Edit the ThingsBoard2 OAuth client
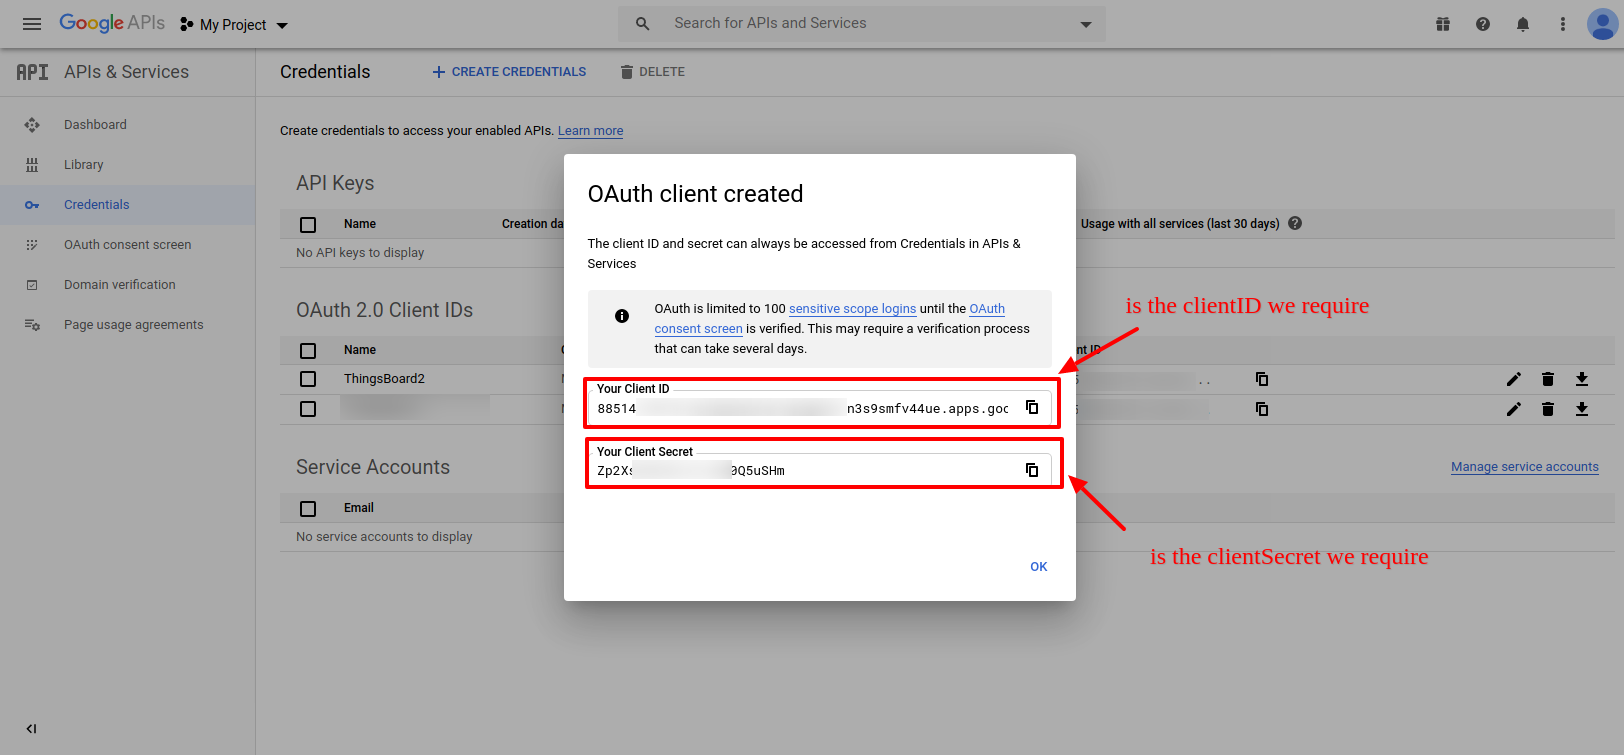Image resolution: width=1624 pixels, height=755 pixels. click(1514, 379)
